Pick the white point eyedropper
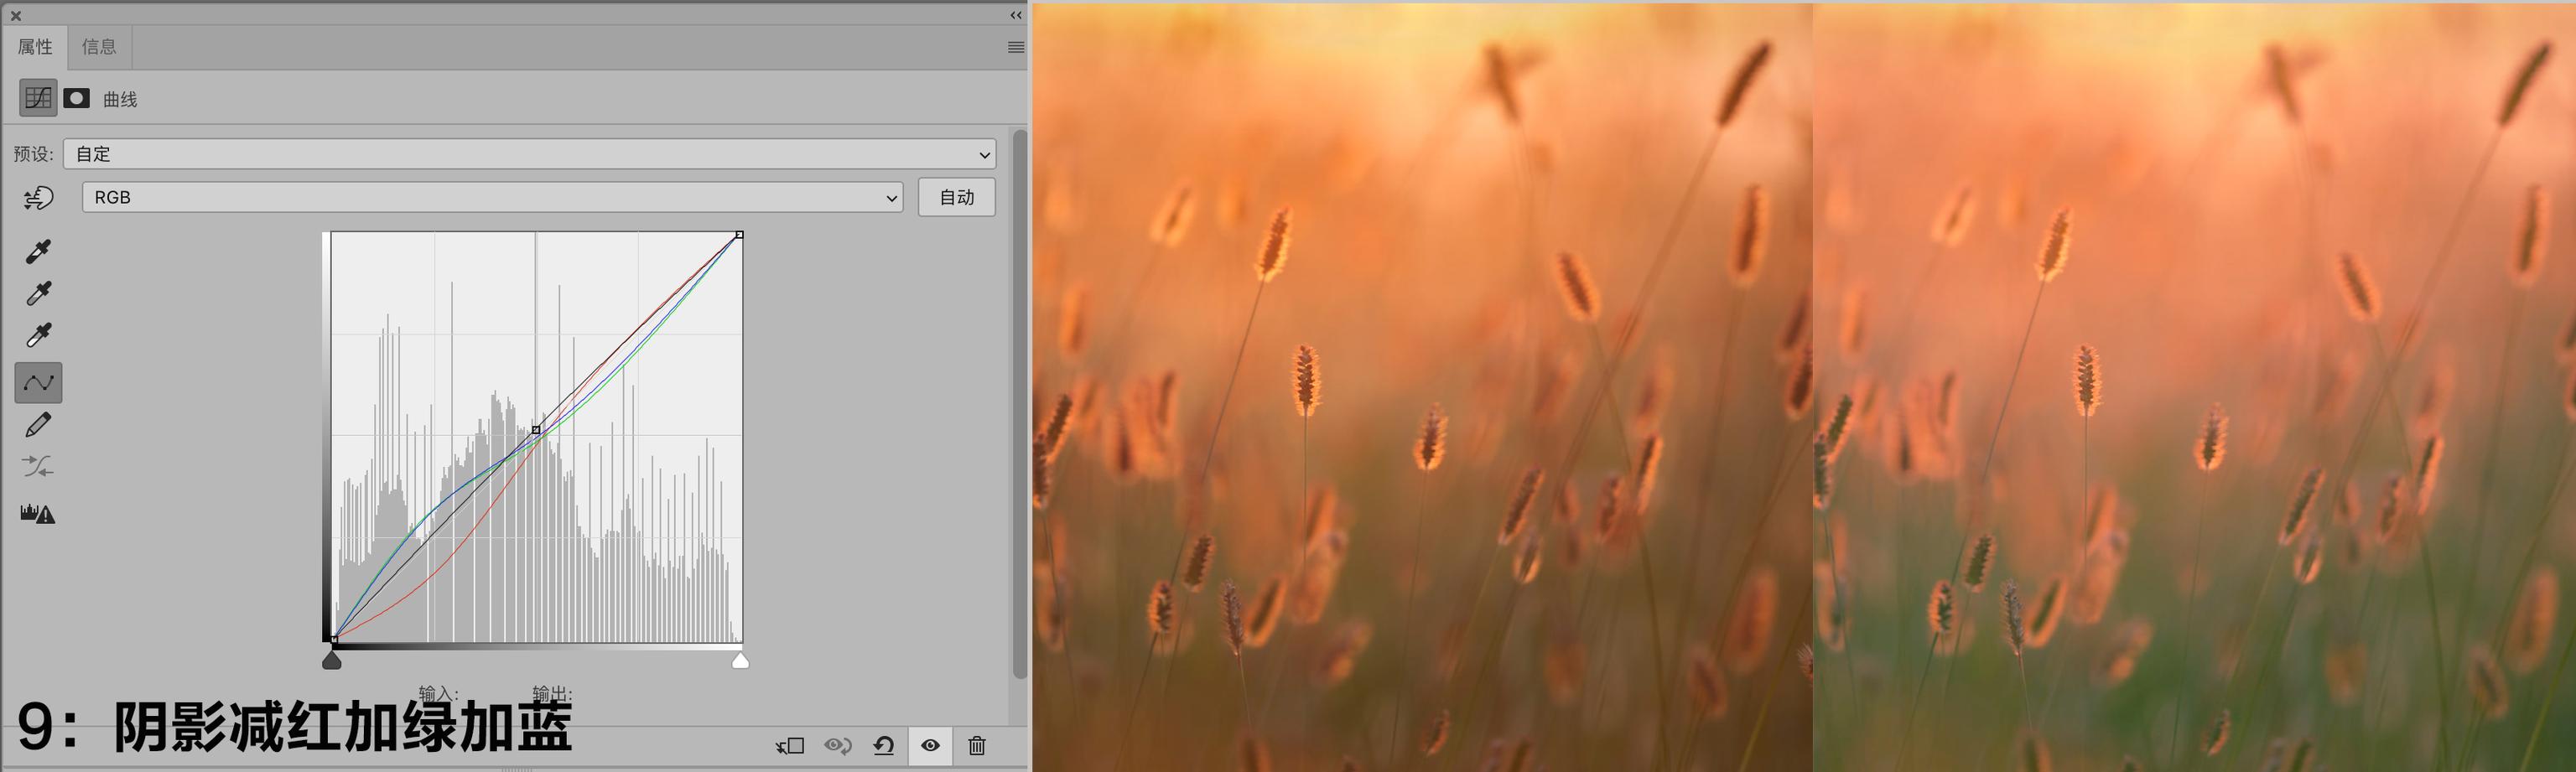This screenshot has height=772, width=2576. click(x=38, y=335)
